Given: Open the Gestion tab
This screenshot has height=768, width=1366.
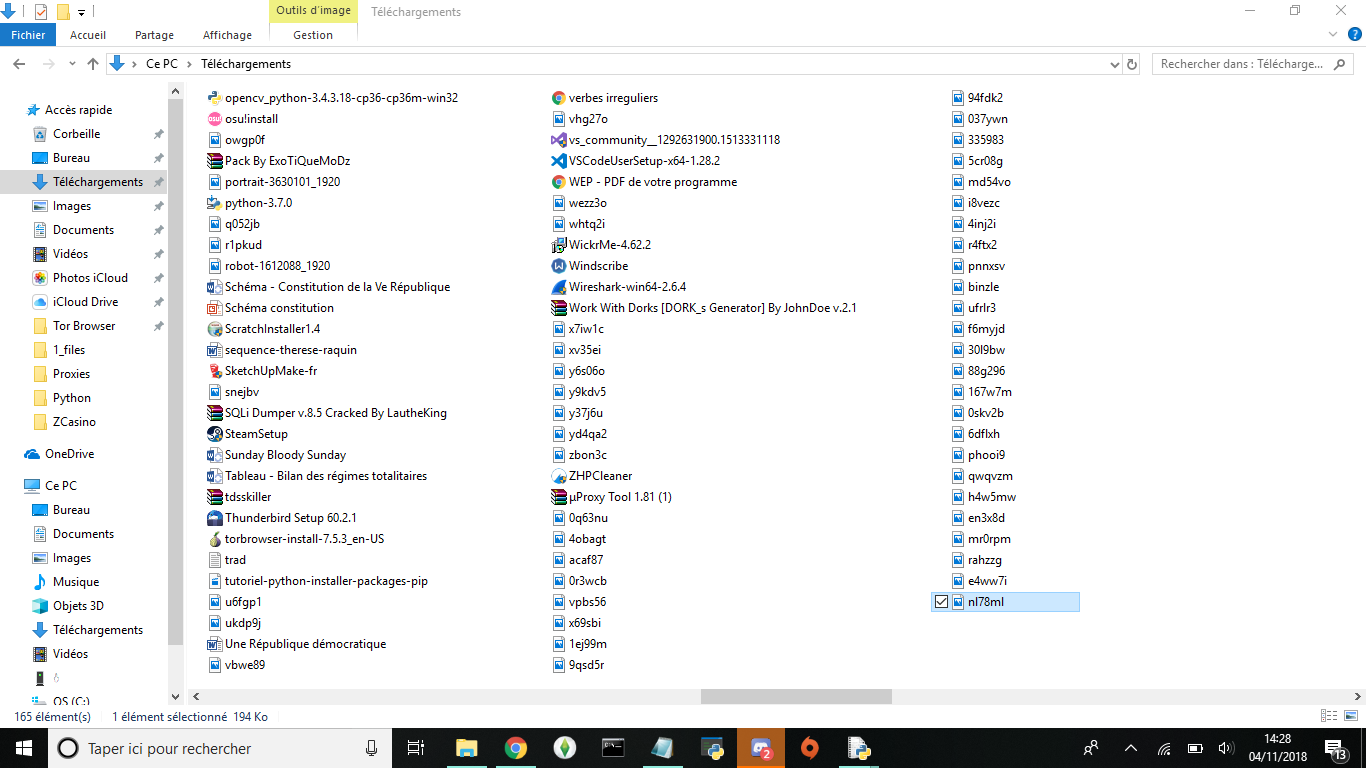Looking at the screenshot, I should coord(313,35).
